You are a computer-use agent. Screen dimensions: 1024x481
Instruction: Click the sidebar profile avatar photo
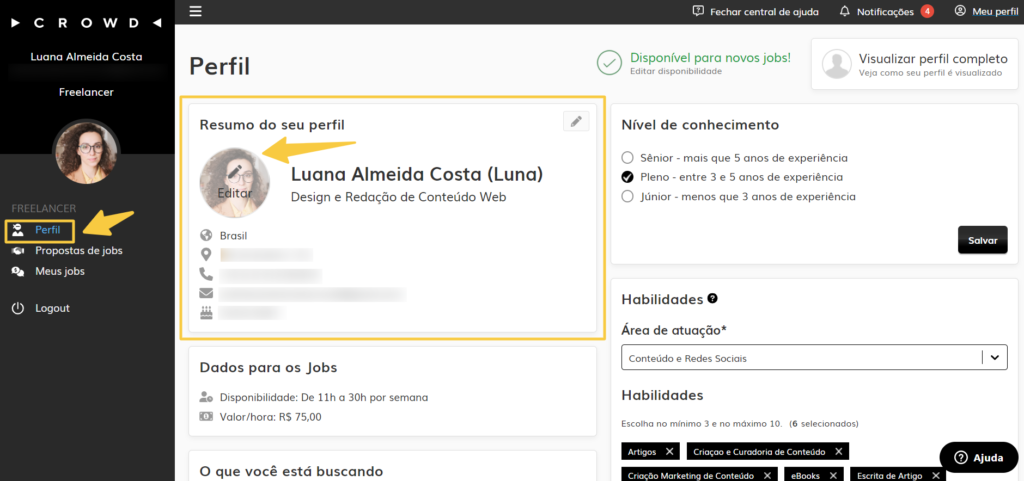tap(86, 153)
